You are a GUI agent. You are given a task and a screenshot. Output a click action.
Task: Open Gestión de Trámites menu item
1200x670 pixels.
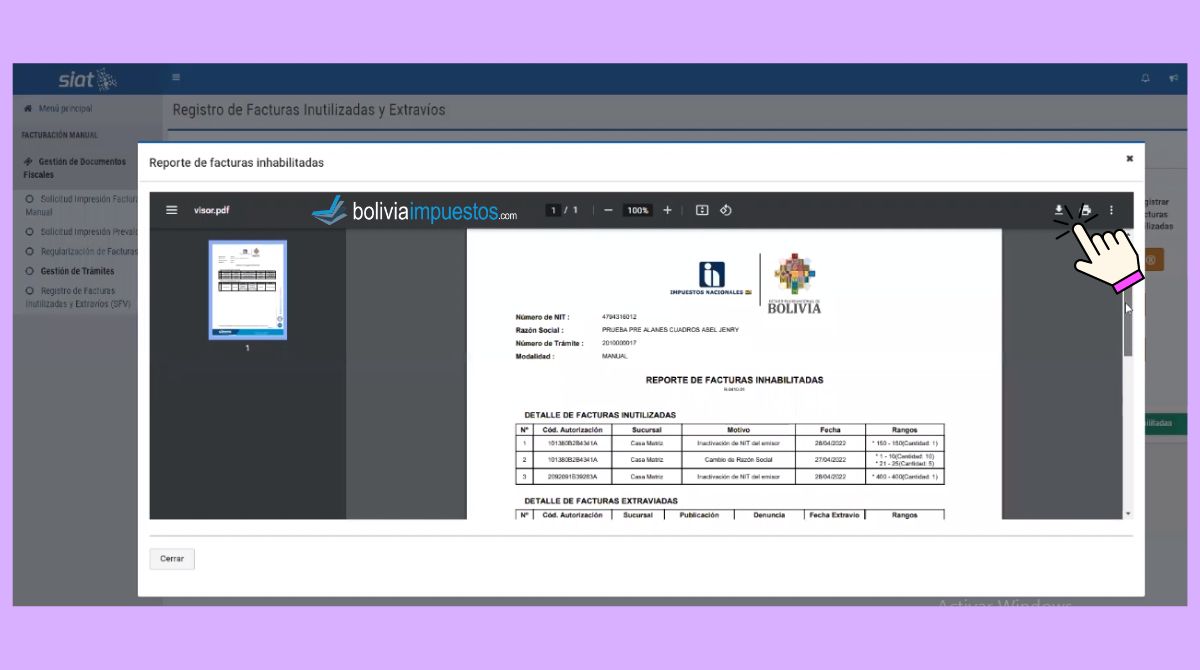click(77, 271)
